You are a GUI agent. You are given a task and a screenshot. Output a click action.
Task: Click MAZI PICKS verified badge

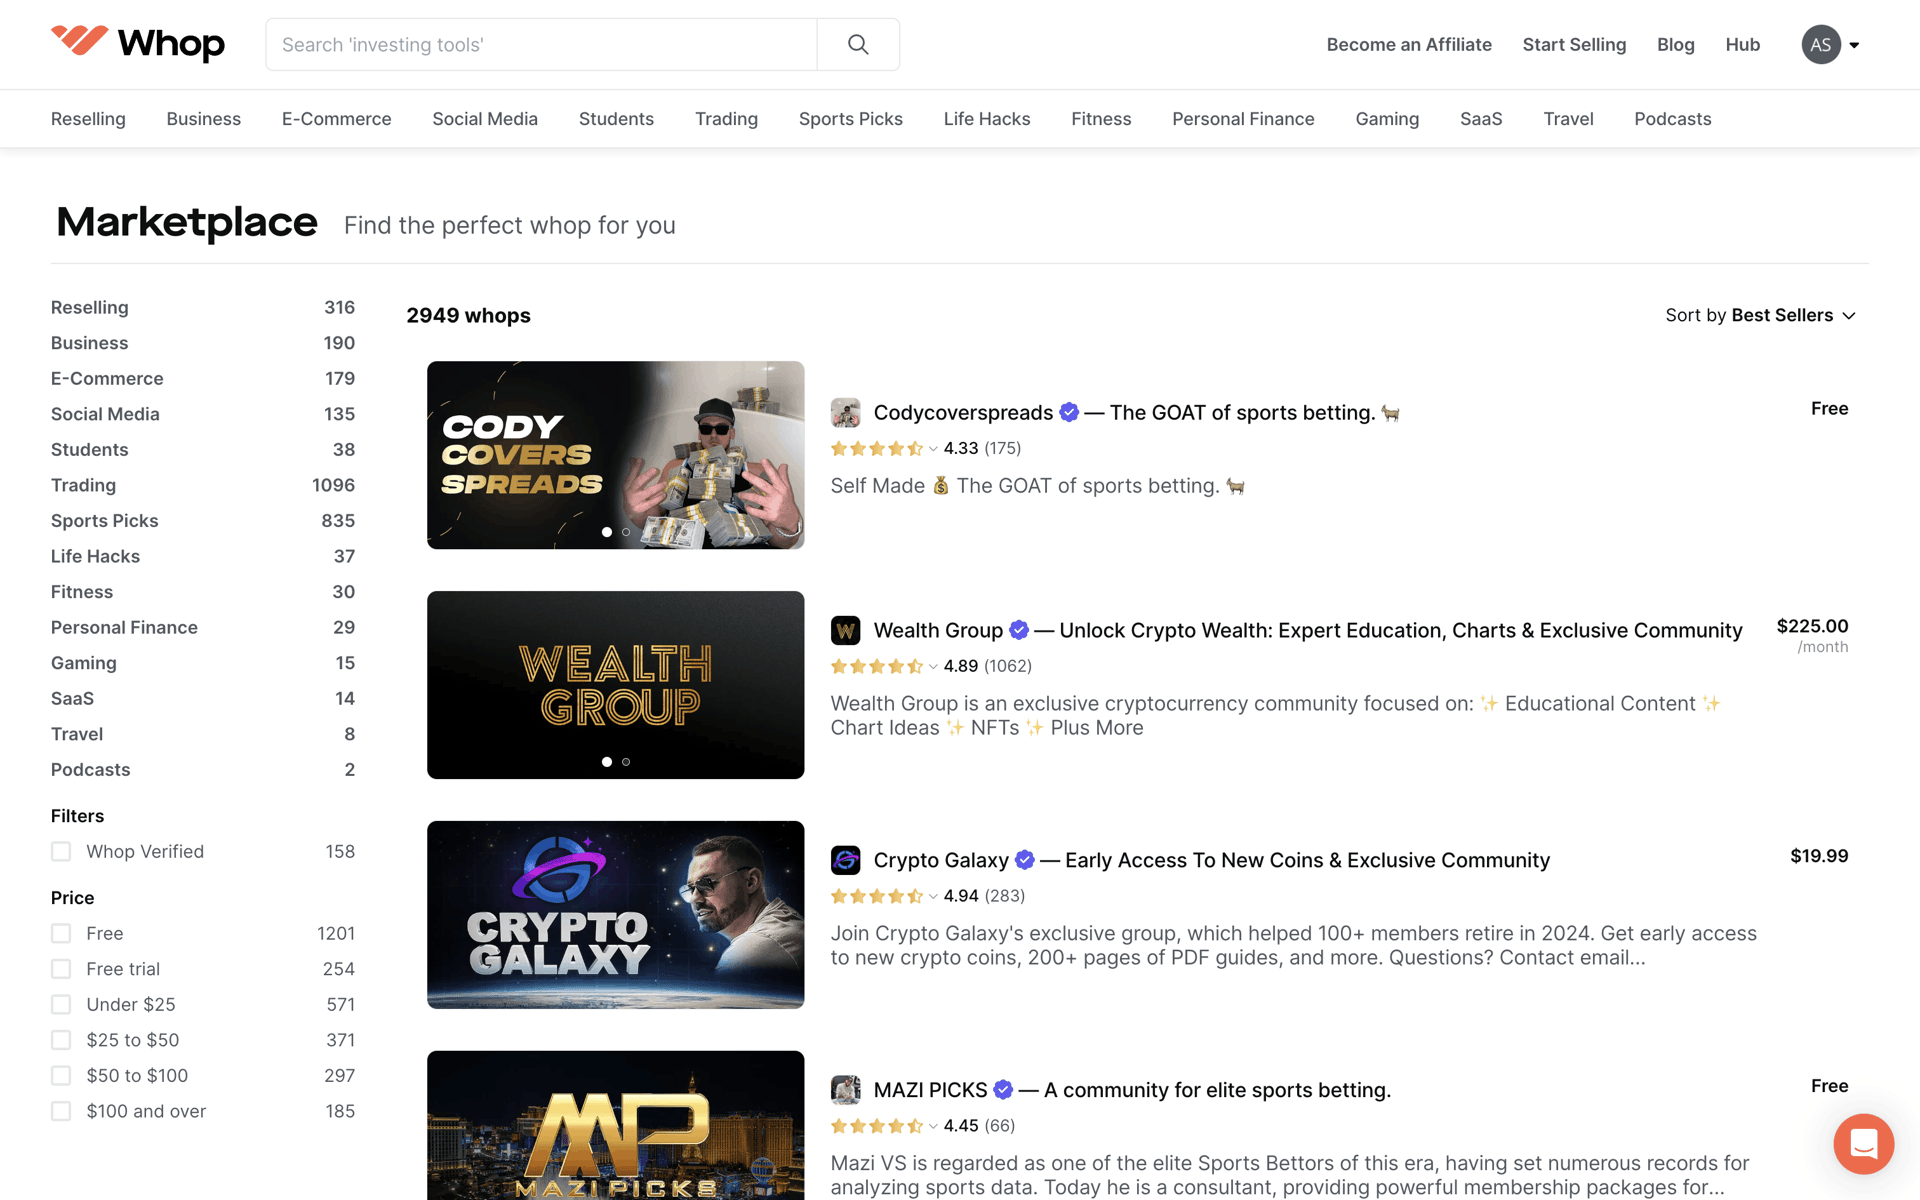click(x=1003, y=1090)
